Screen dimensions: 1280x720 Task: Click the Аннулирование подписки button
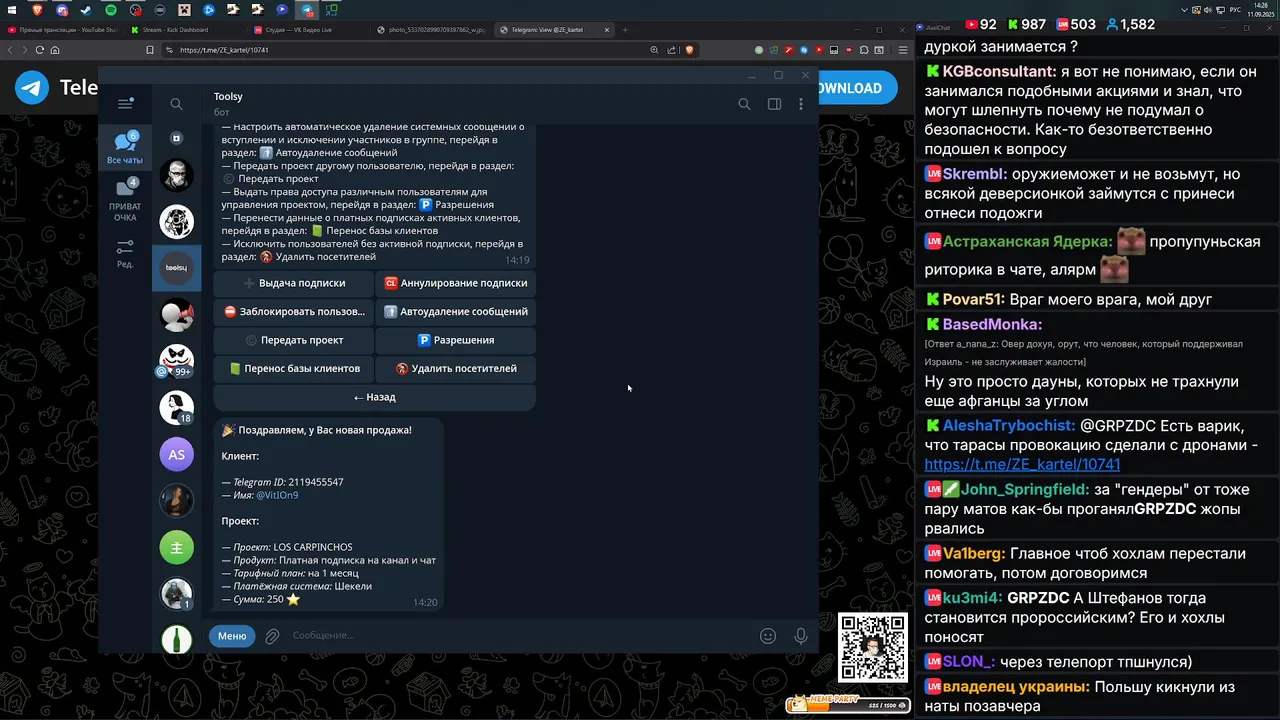pos(456,283)
